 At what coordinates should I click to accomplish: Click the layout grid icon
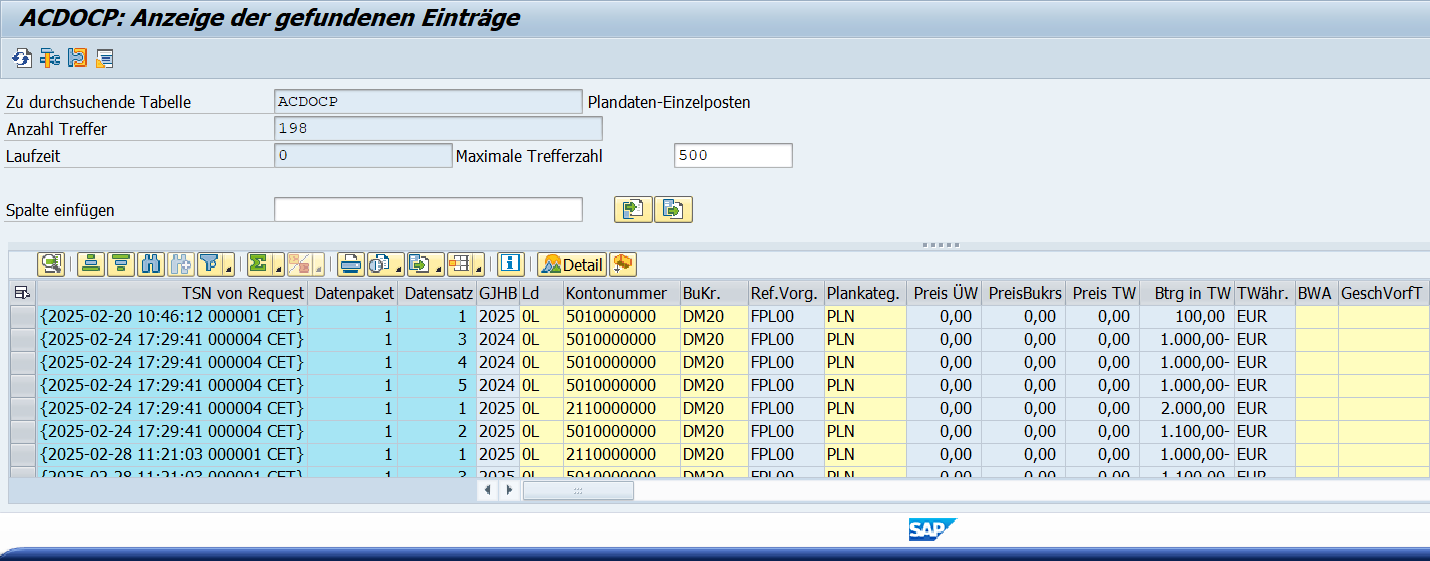click(x=459, y=264)
